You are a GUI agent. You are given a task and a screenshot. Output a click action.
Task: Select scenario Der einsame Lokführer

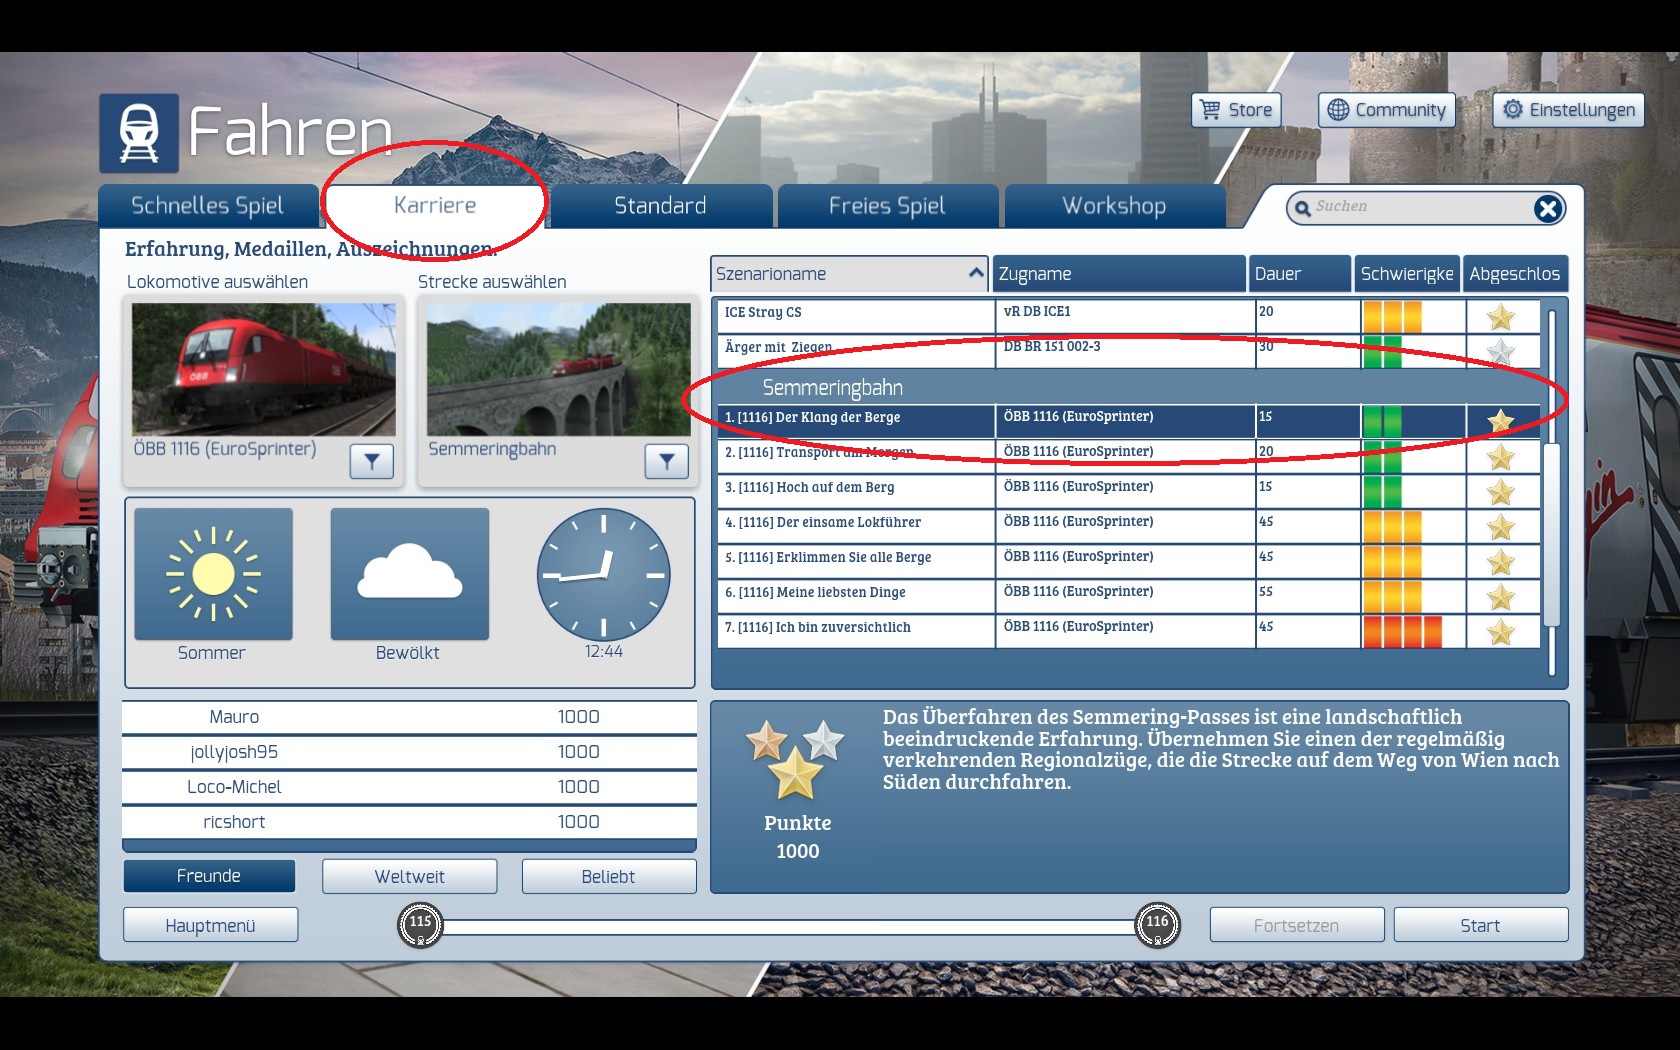pos(1128,526)
